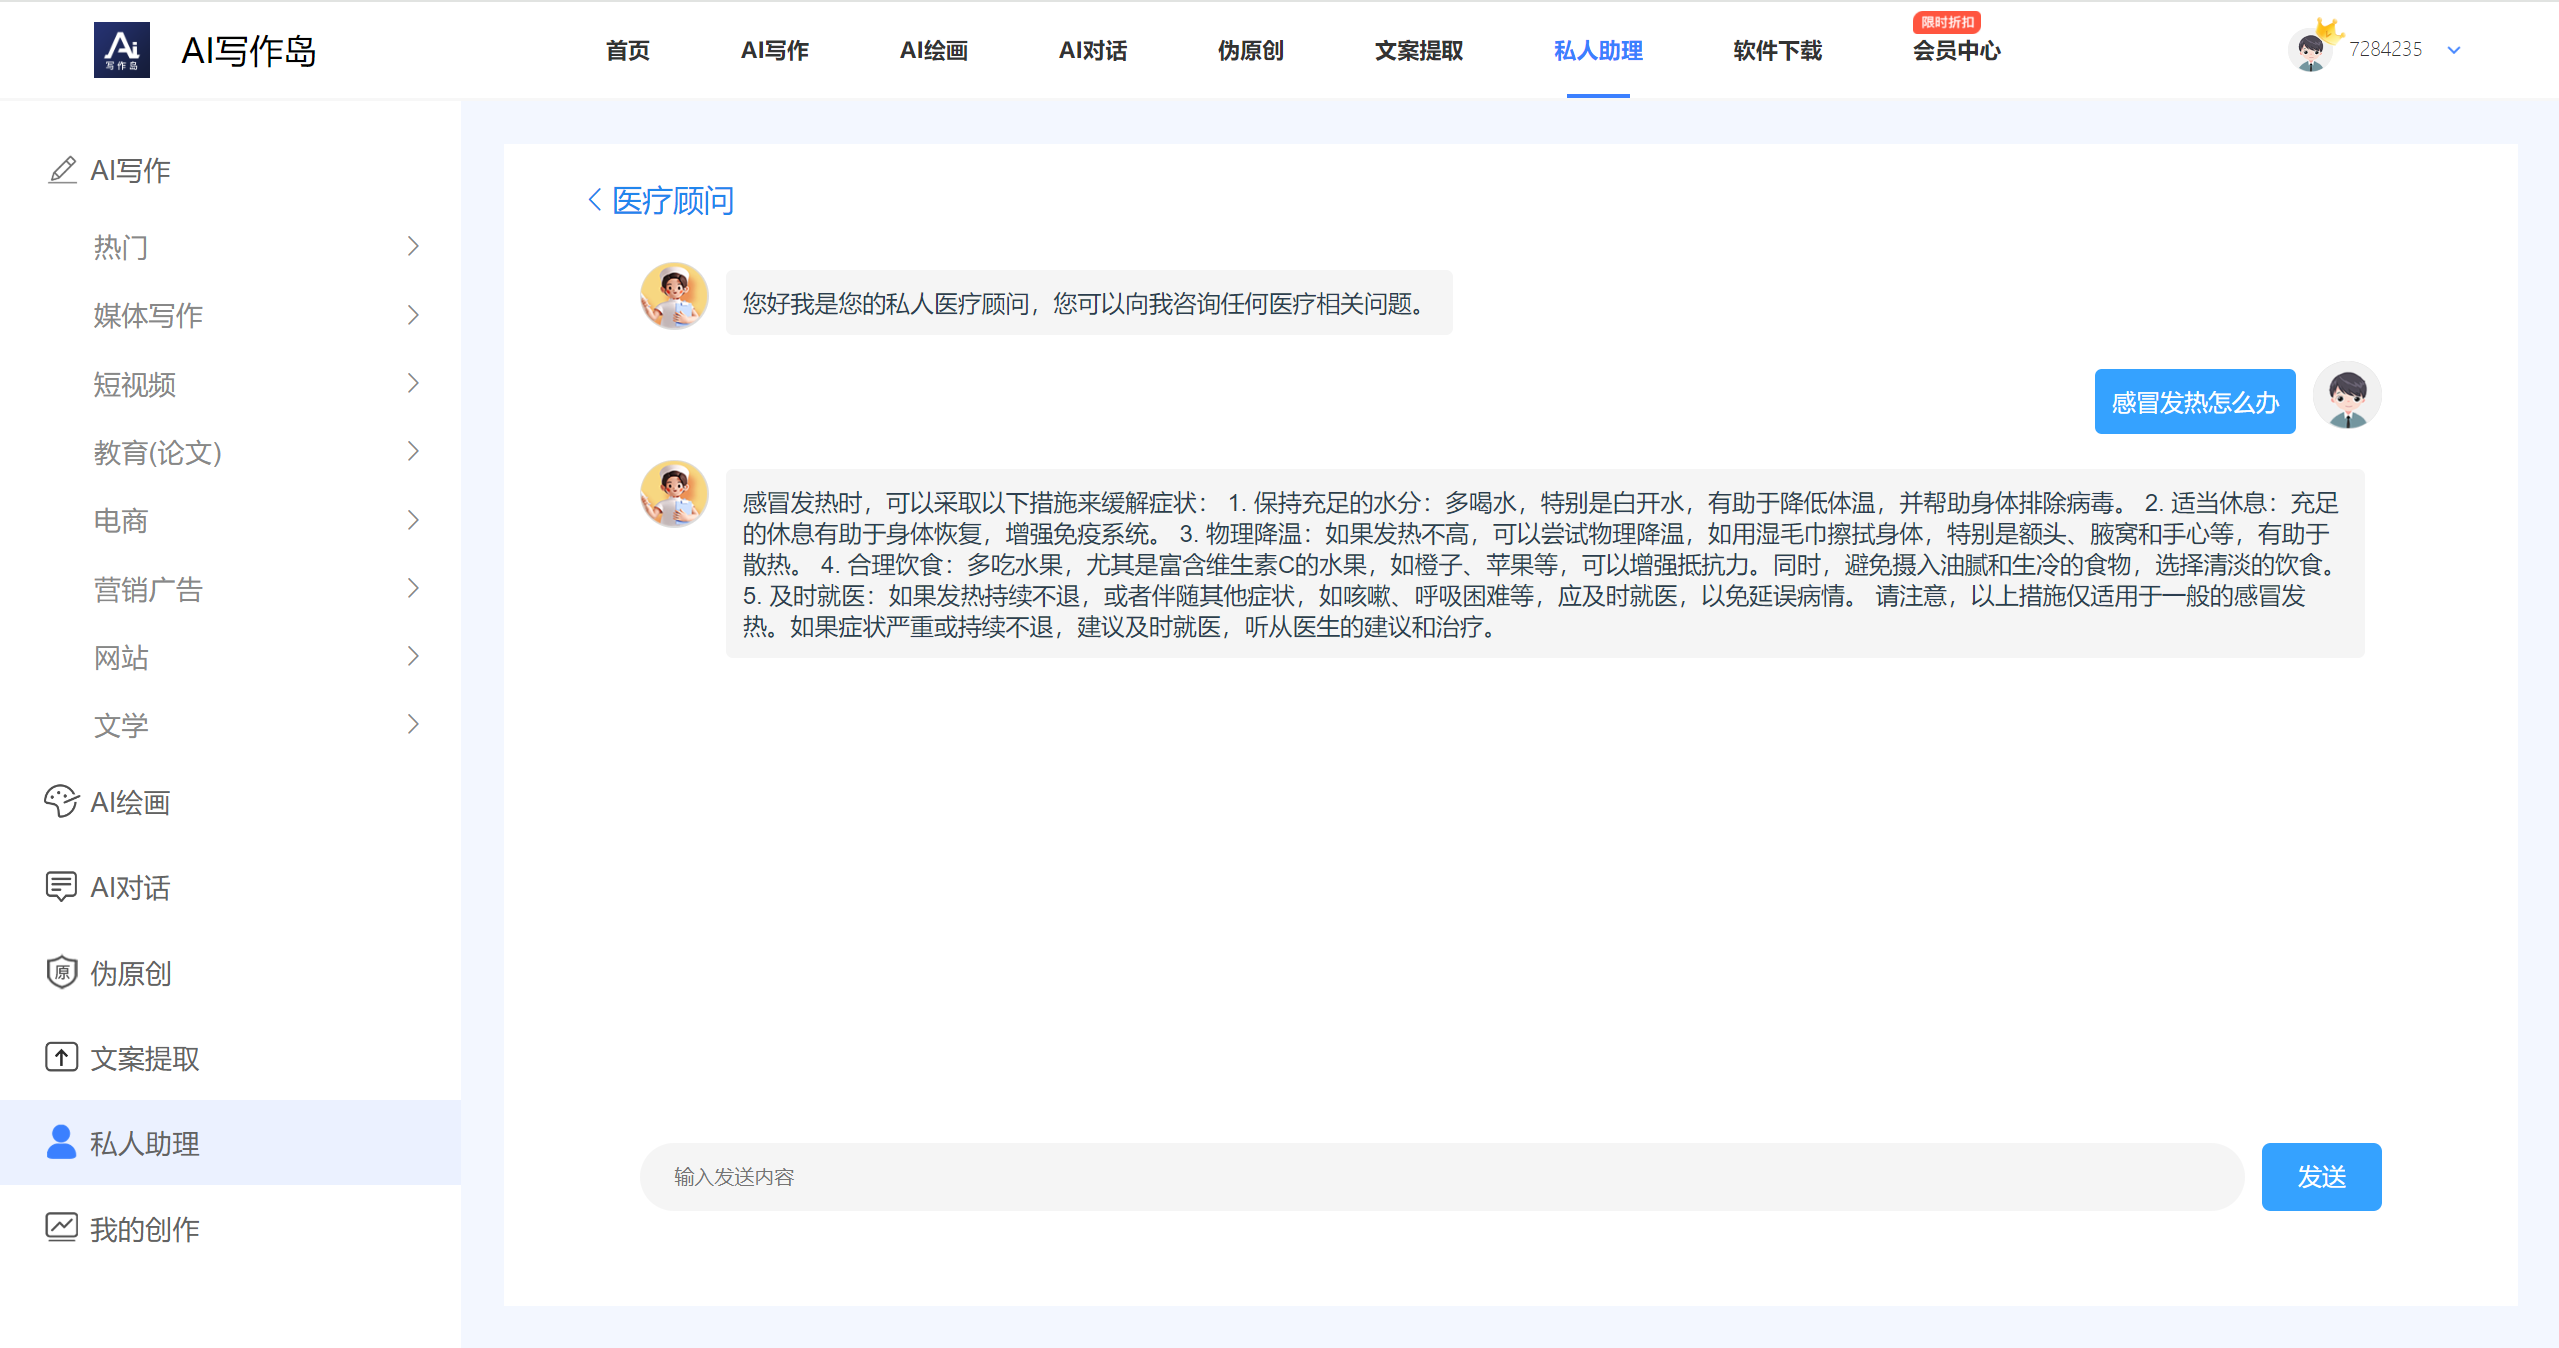Open AI对话 chat icon in sidebar

tap(62, 887)
